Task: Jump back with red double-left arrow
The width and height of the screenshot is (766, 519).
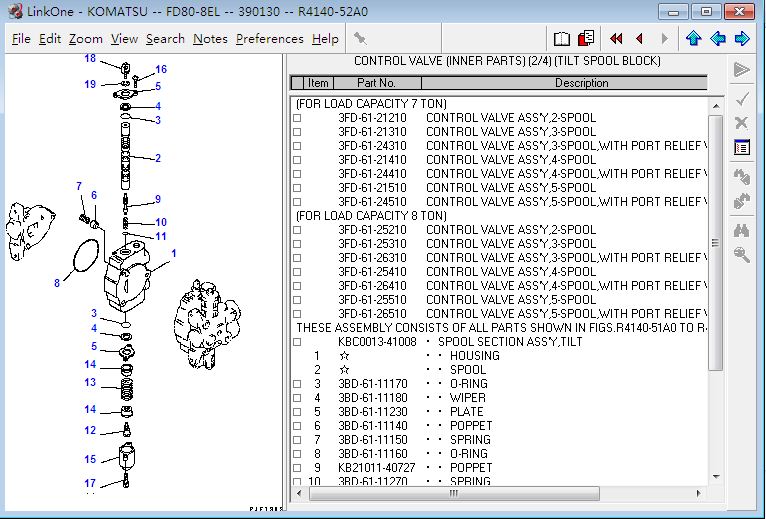Action: 616,39
